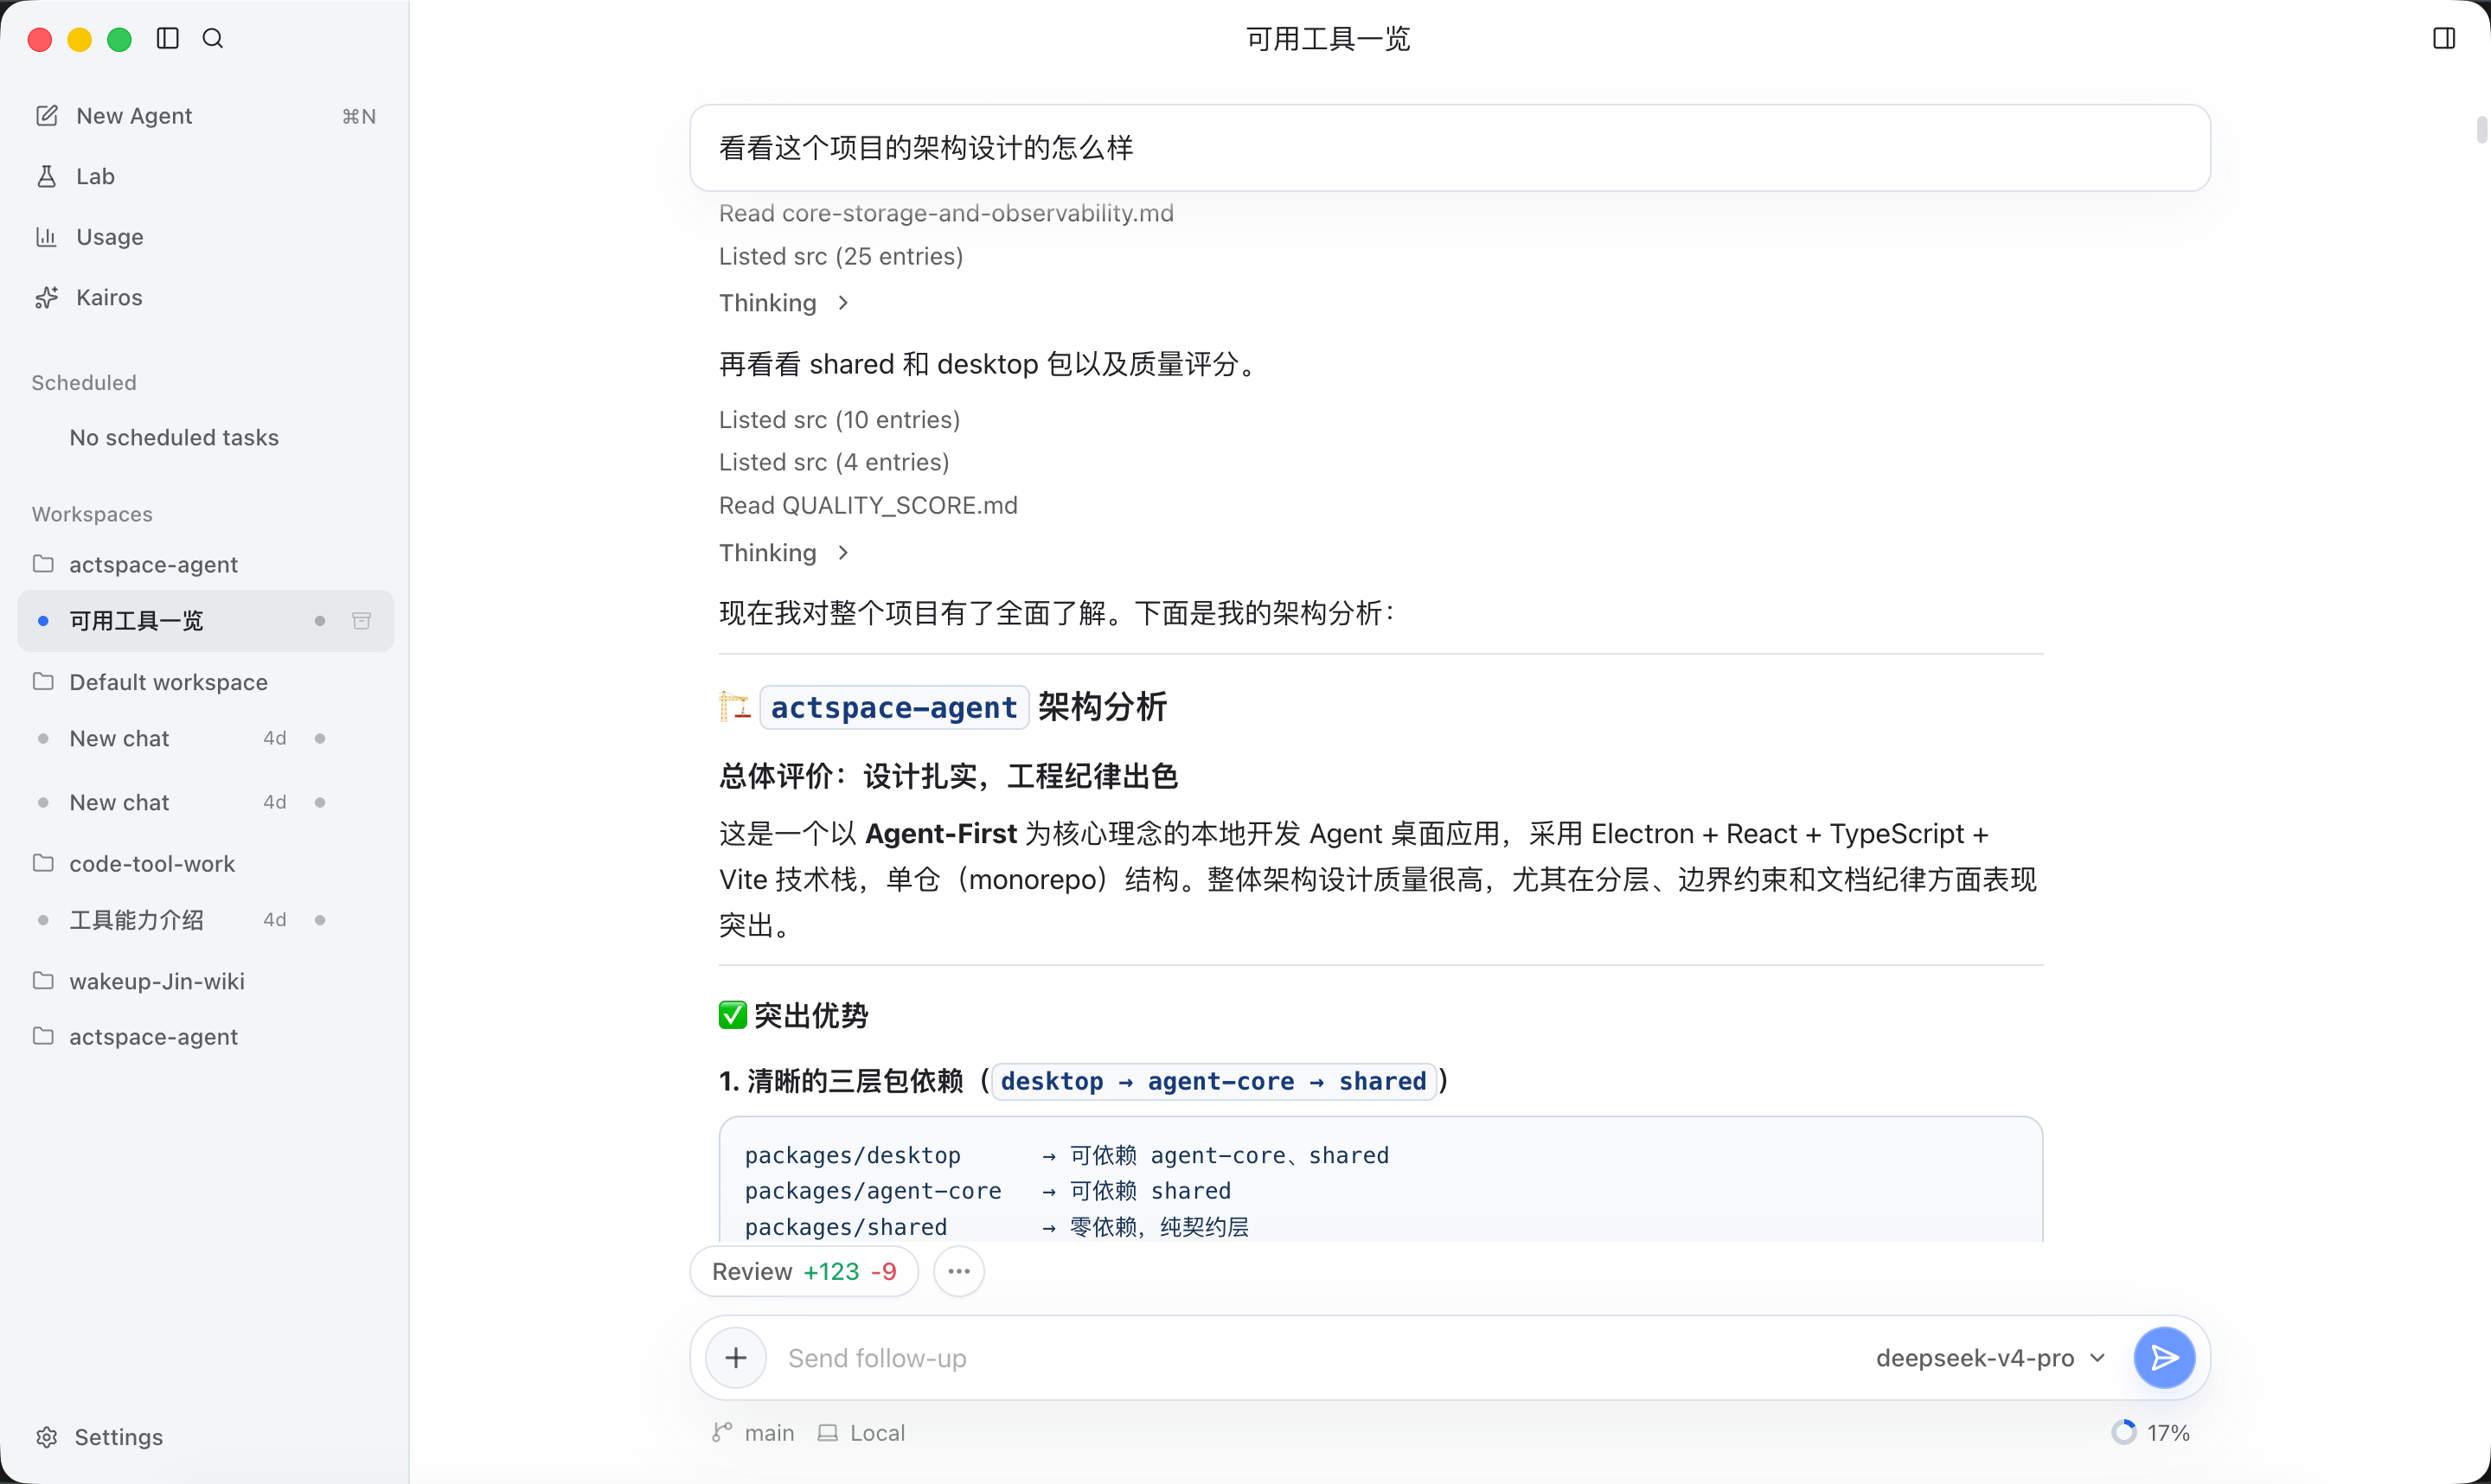Click Read QUALITY_SCORE.md tool call
The image size is (2491, 1484).
coord(868,505)
